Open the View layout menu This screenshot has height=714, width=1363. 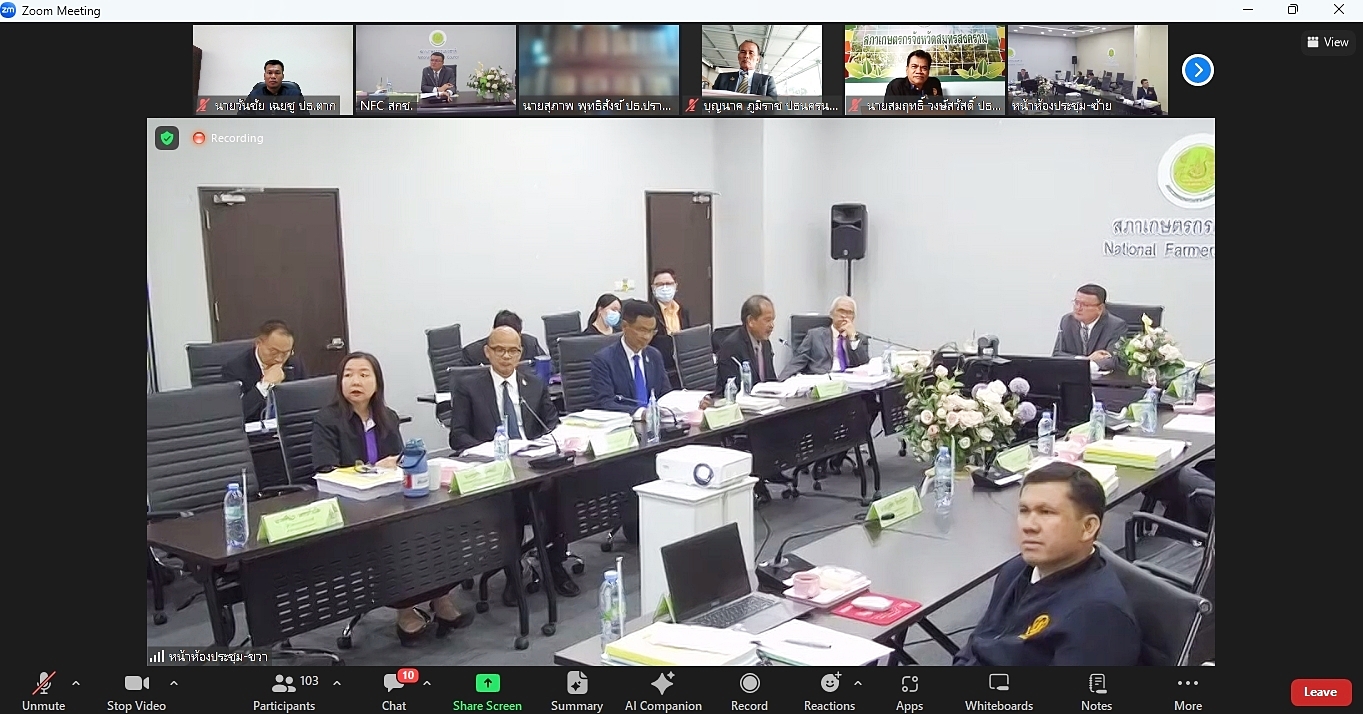1327,42
